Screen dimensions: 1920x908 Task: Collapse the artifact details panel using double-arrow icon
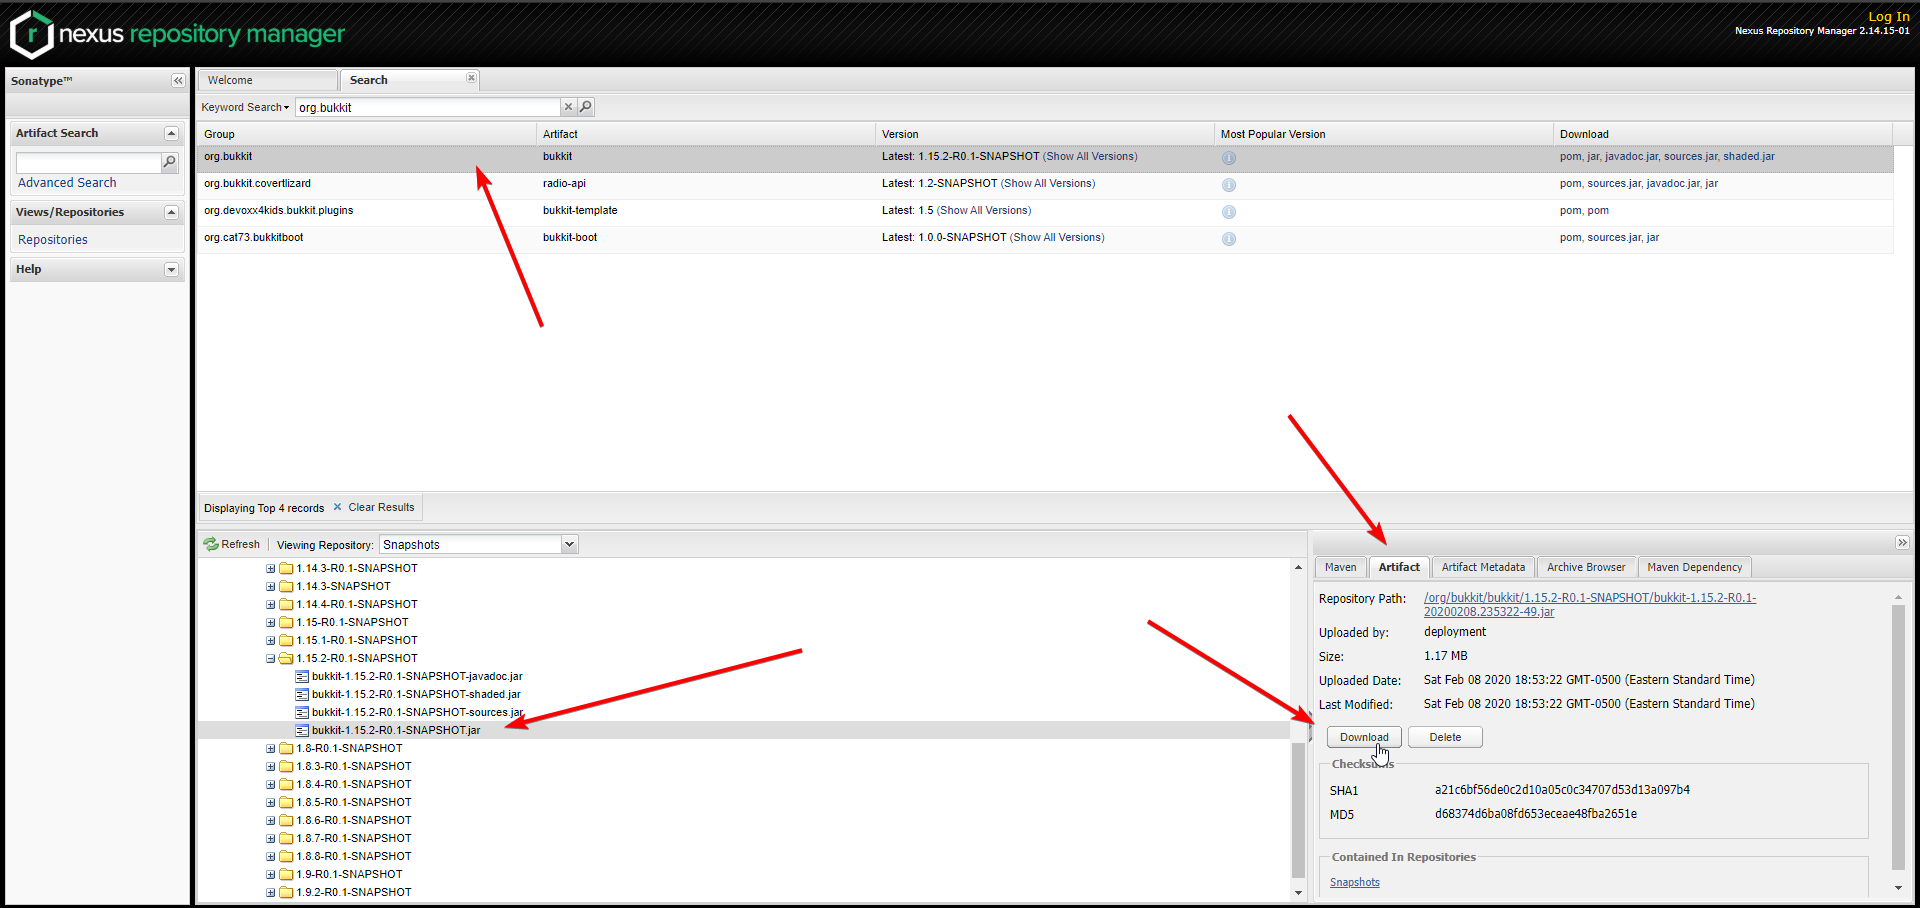click(x=1902, y=543)
